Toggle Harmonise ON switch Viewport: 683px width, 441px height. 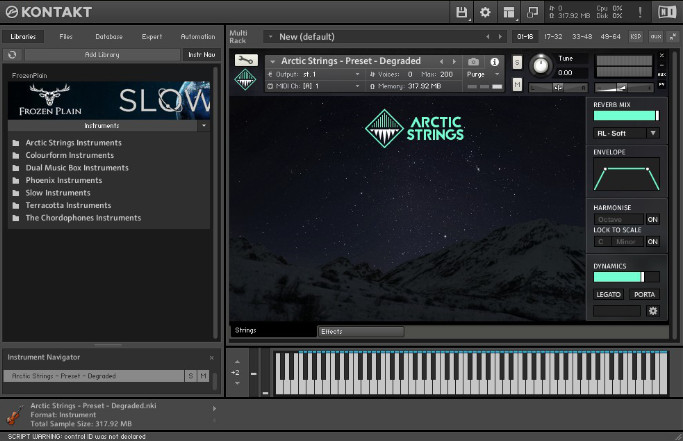pos(653,219)
